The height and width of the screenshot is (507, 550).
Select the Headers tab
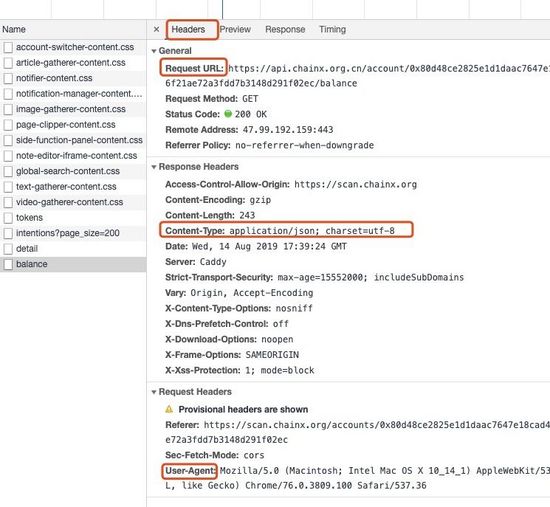tap(188, 29)
